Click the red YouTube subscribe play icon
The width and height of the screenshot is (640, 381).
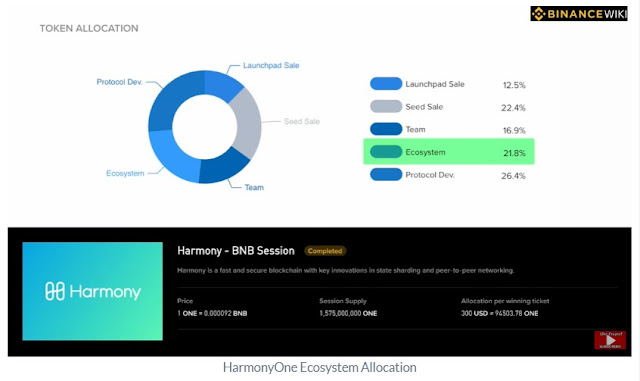(x=610, y=340)
